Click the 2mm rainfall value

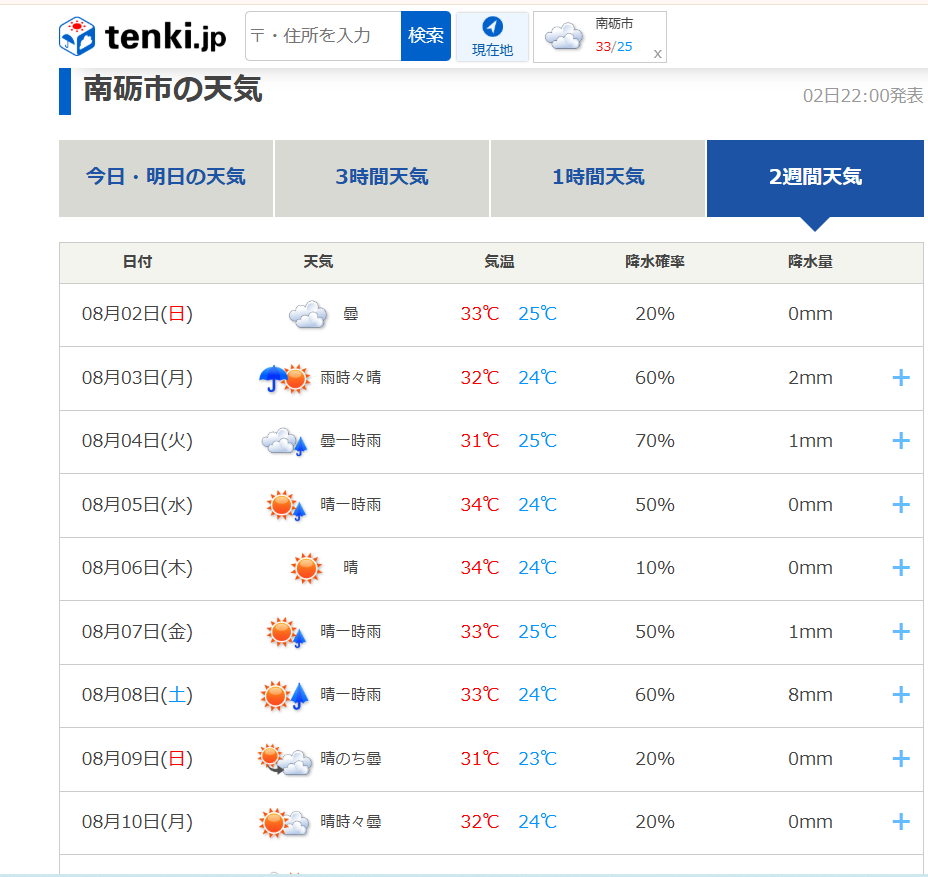[x=810, y=378]
